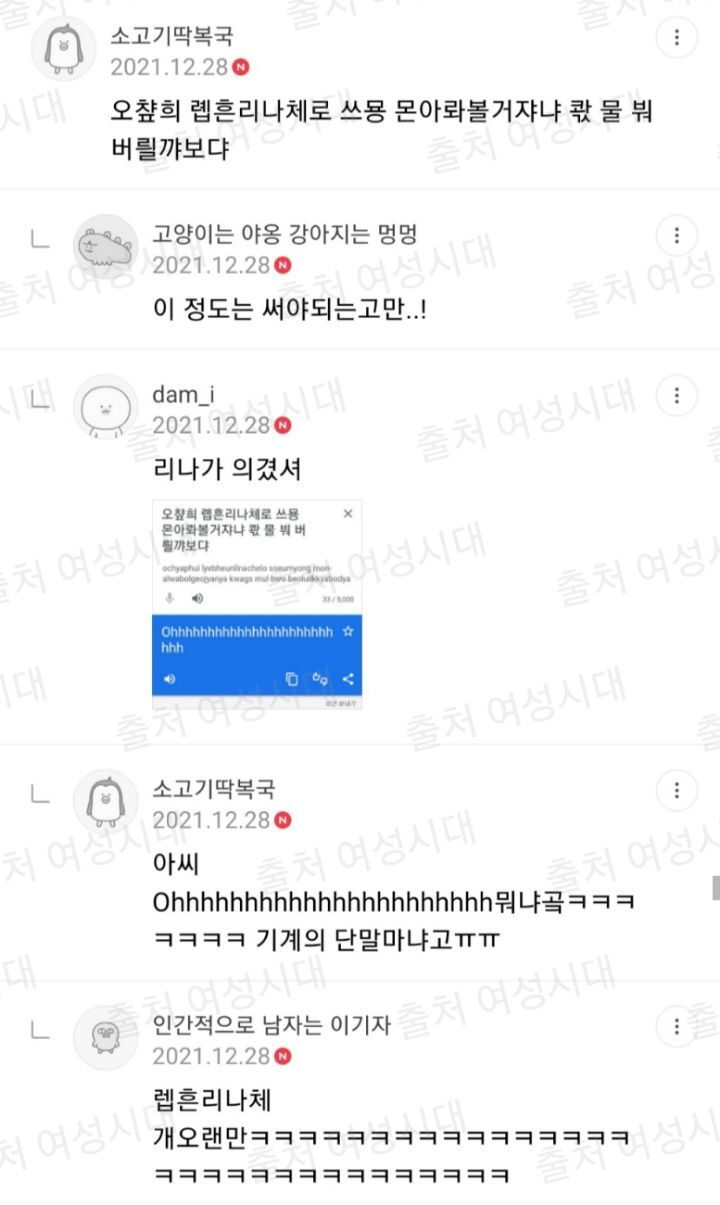
Task: Open the three-dot menu on 고양이는 야옹 강아지는 멍멍's reply
Action: [x=677, y=236]
